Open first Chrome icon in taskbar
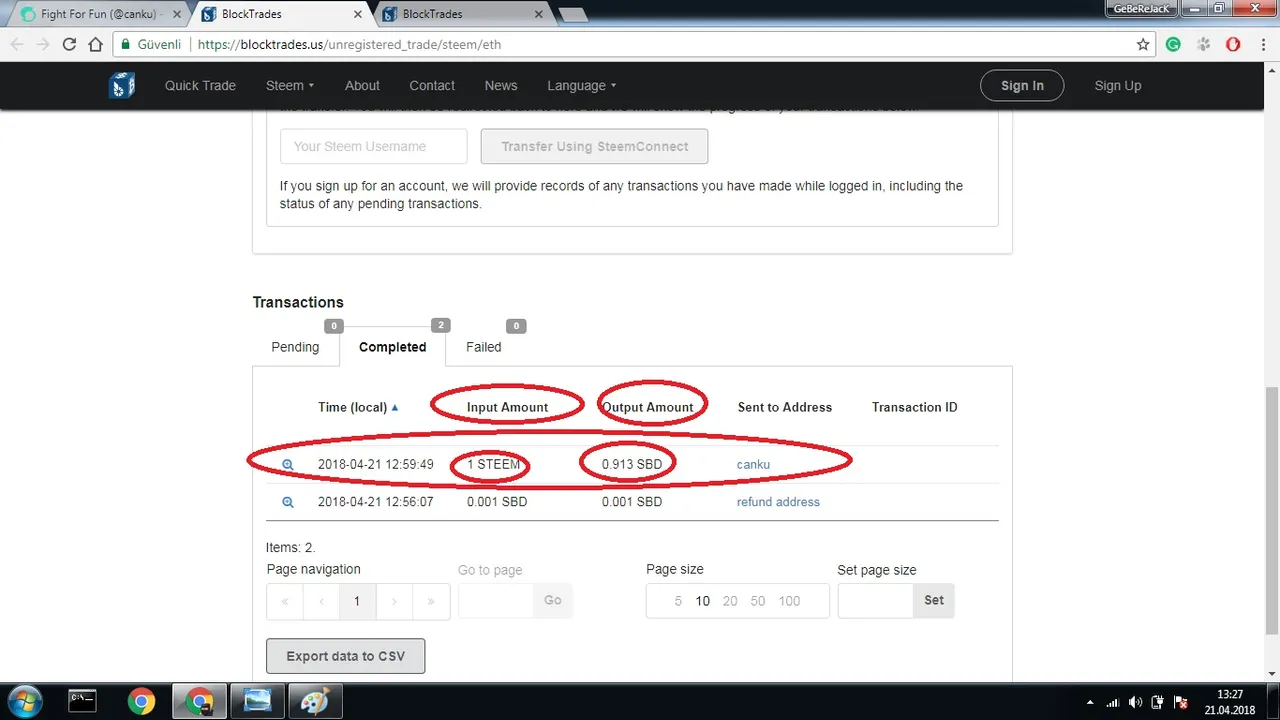1280x720 pixels. pyautogui.click(x=141, y=702)
